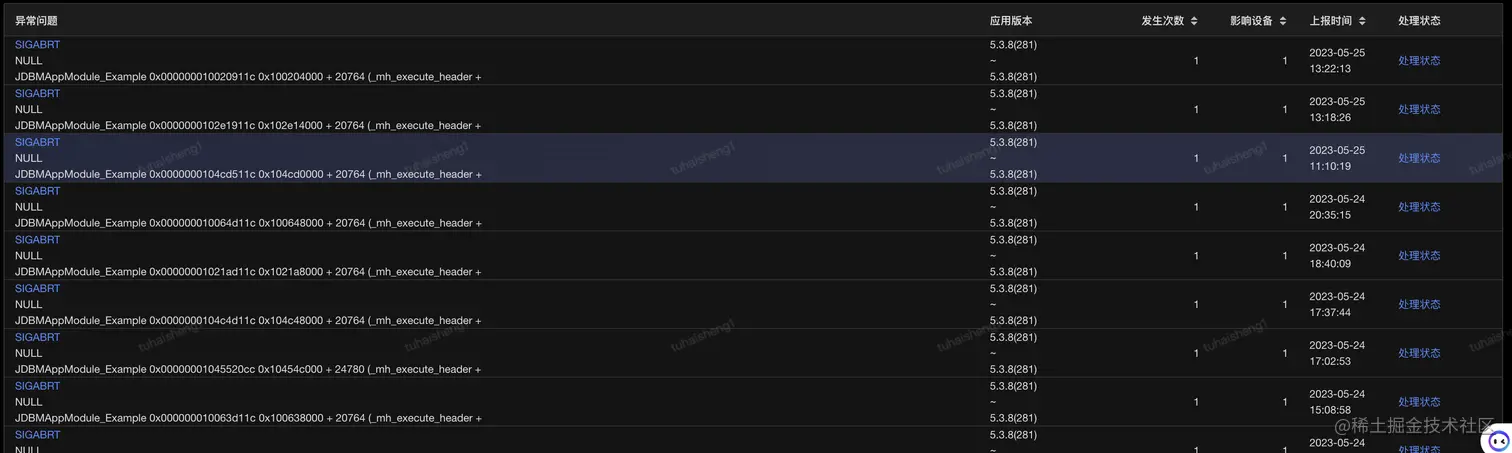Image resolution: width=1512 pixels, height=453 pixels.
Task: Click 处理状态 link for 13:18:26 crash
Action: pyautogui.click(x=1419, y=109)
